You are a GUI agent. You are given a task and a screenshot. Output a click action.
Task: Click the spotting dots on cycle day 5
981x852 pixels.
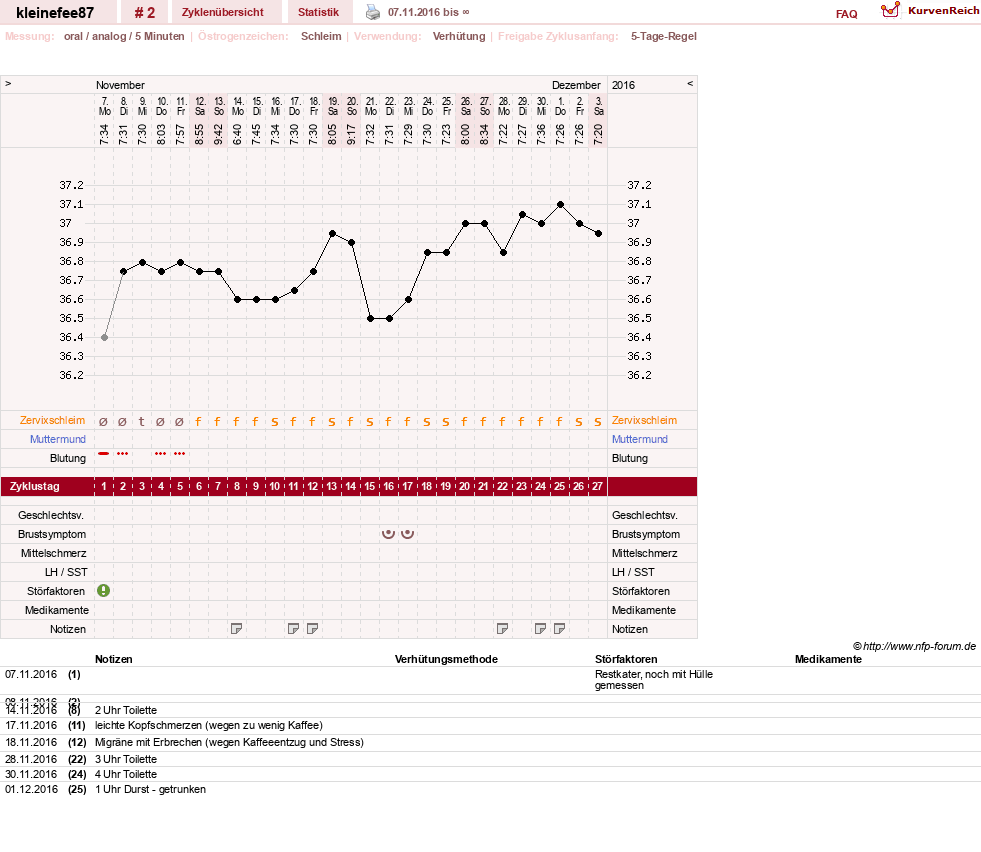tap(180, 453)
